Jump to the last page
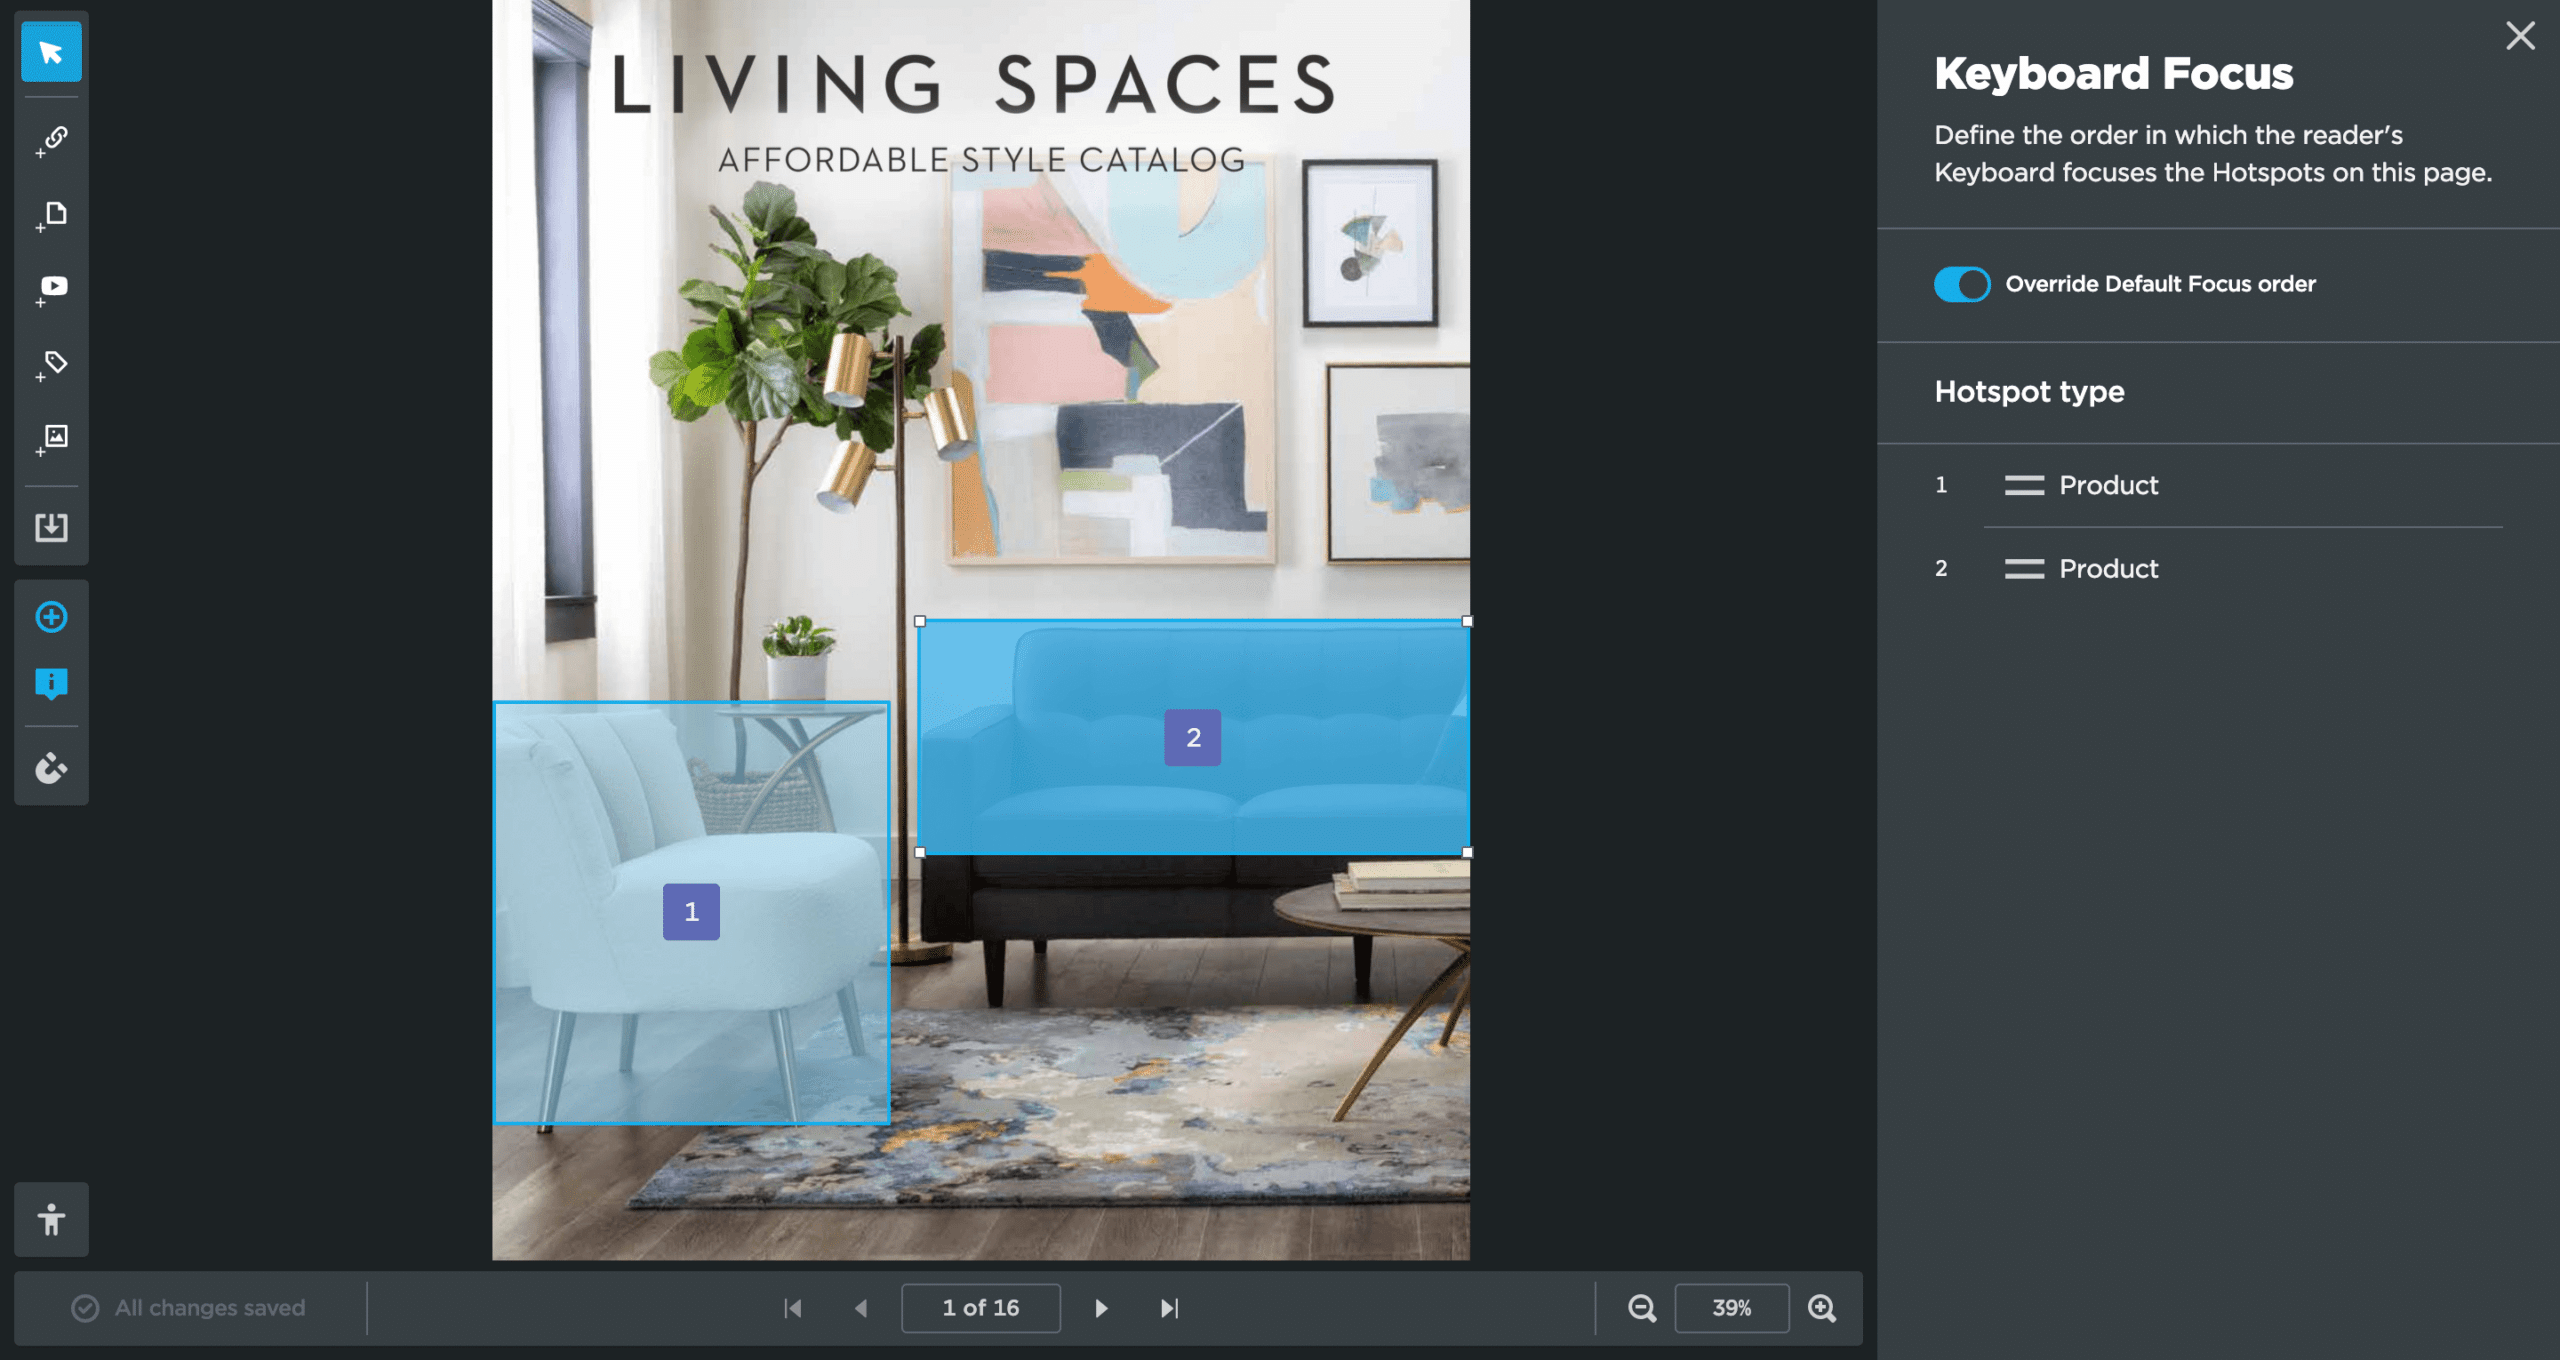The image size is (2560, 1360). click(x=1169, y=1308)
